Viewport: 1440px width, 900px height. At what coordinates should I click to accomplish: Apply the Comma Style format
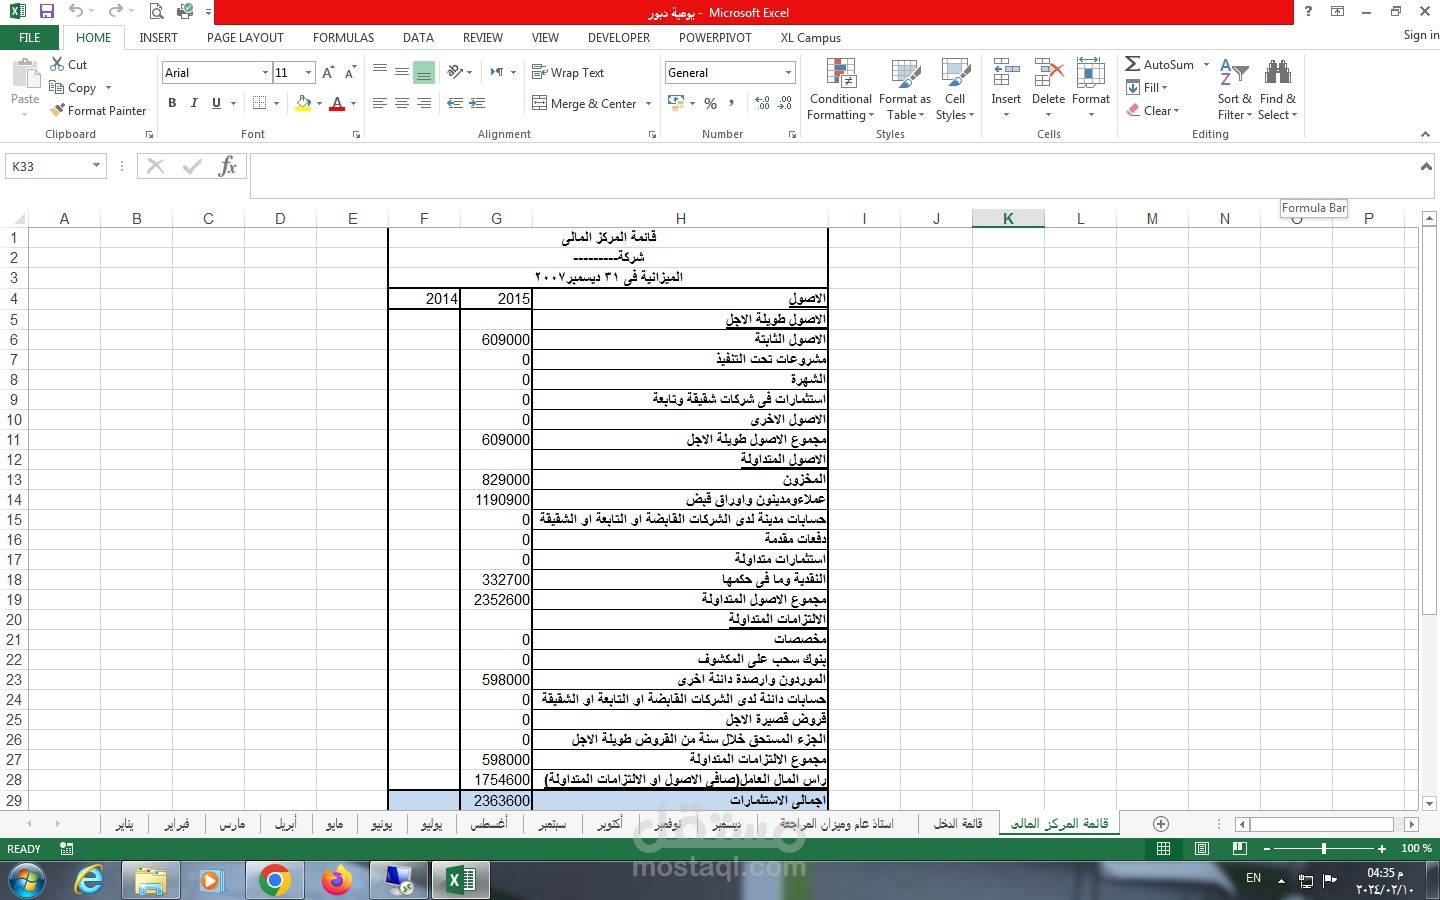pos(732,103)
